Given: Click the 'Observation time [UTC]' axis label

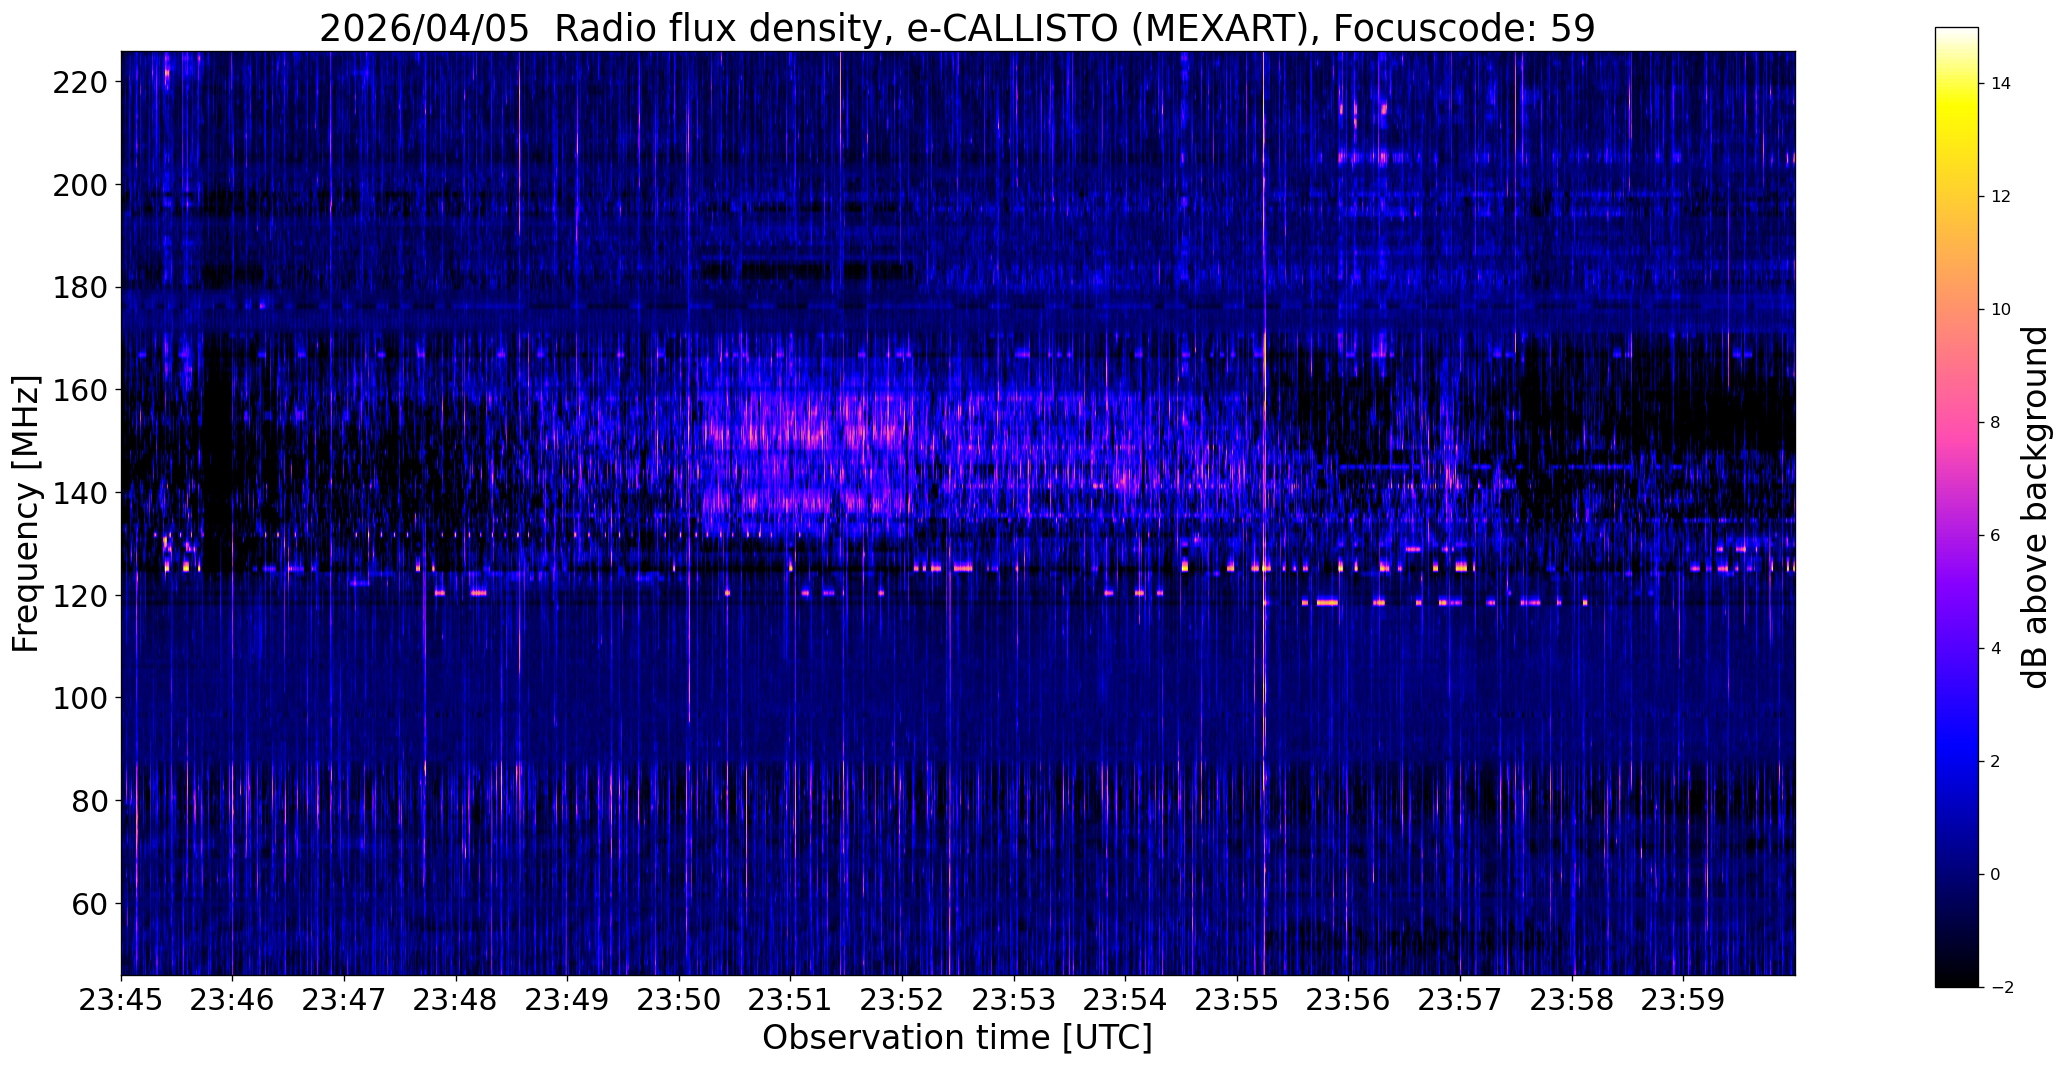Looking at the screenshot, I should tap(957, 1038).
